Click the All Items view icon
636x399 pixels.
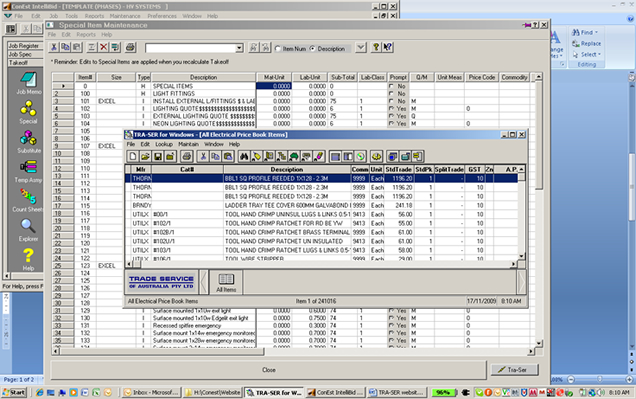(226, 282)
